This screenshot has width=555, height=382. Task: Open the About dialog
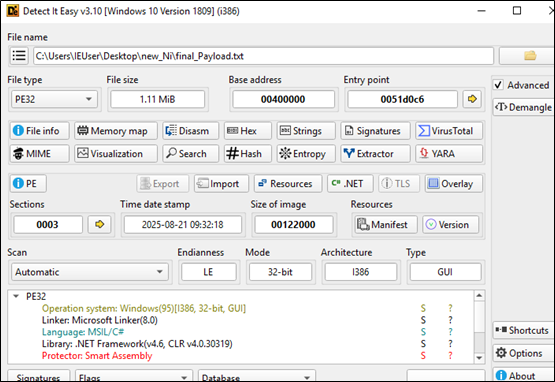click(x=523, y=375)
